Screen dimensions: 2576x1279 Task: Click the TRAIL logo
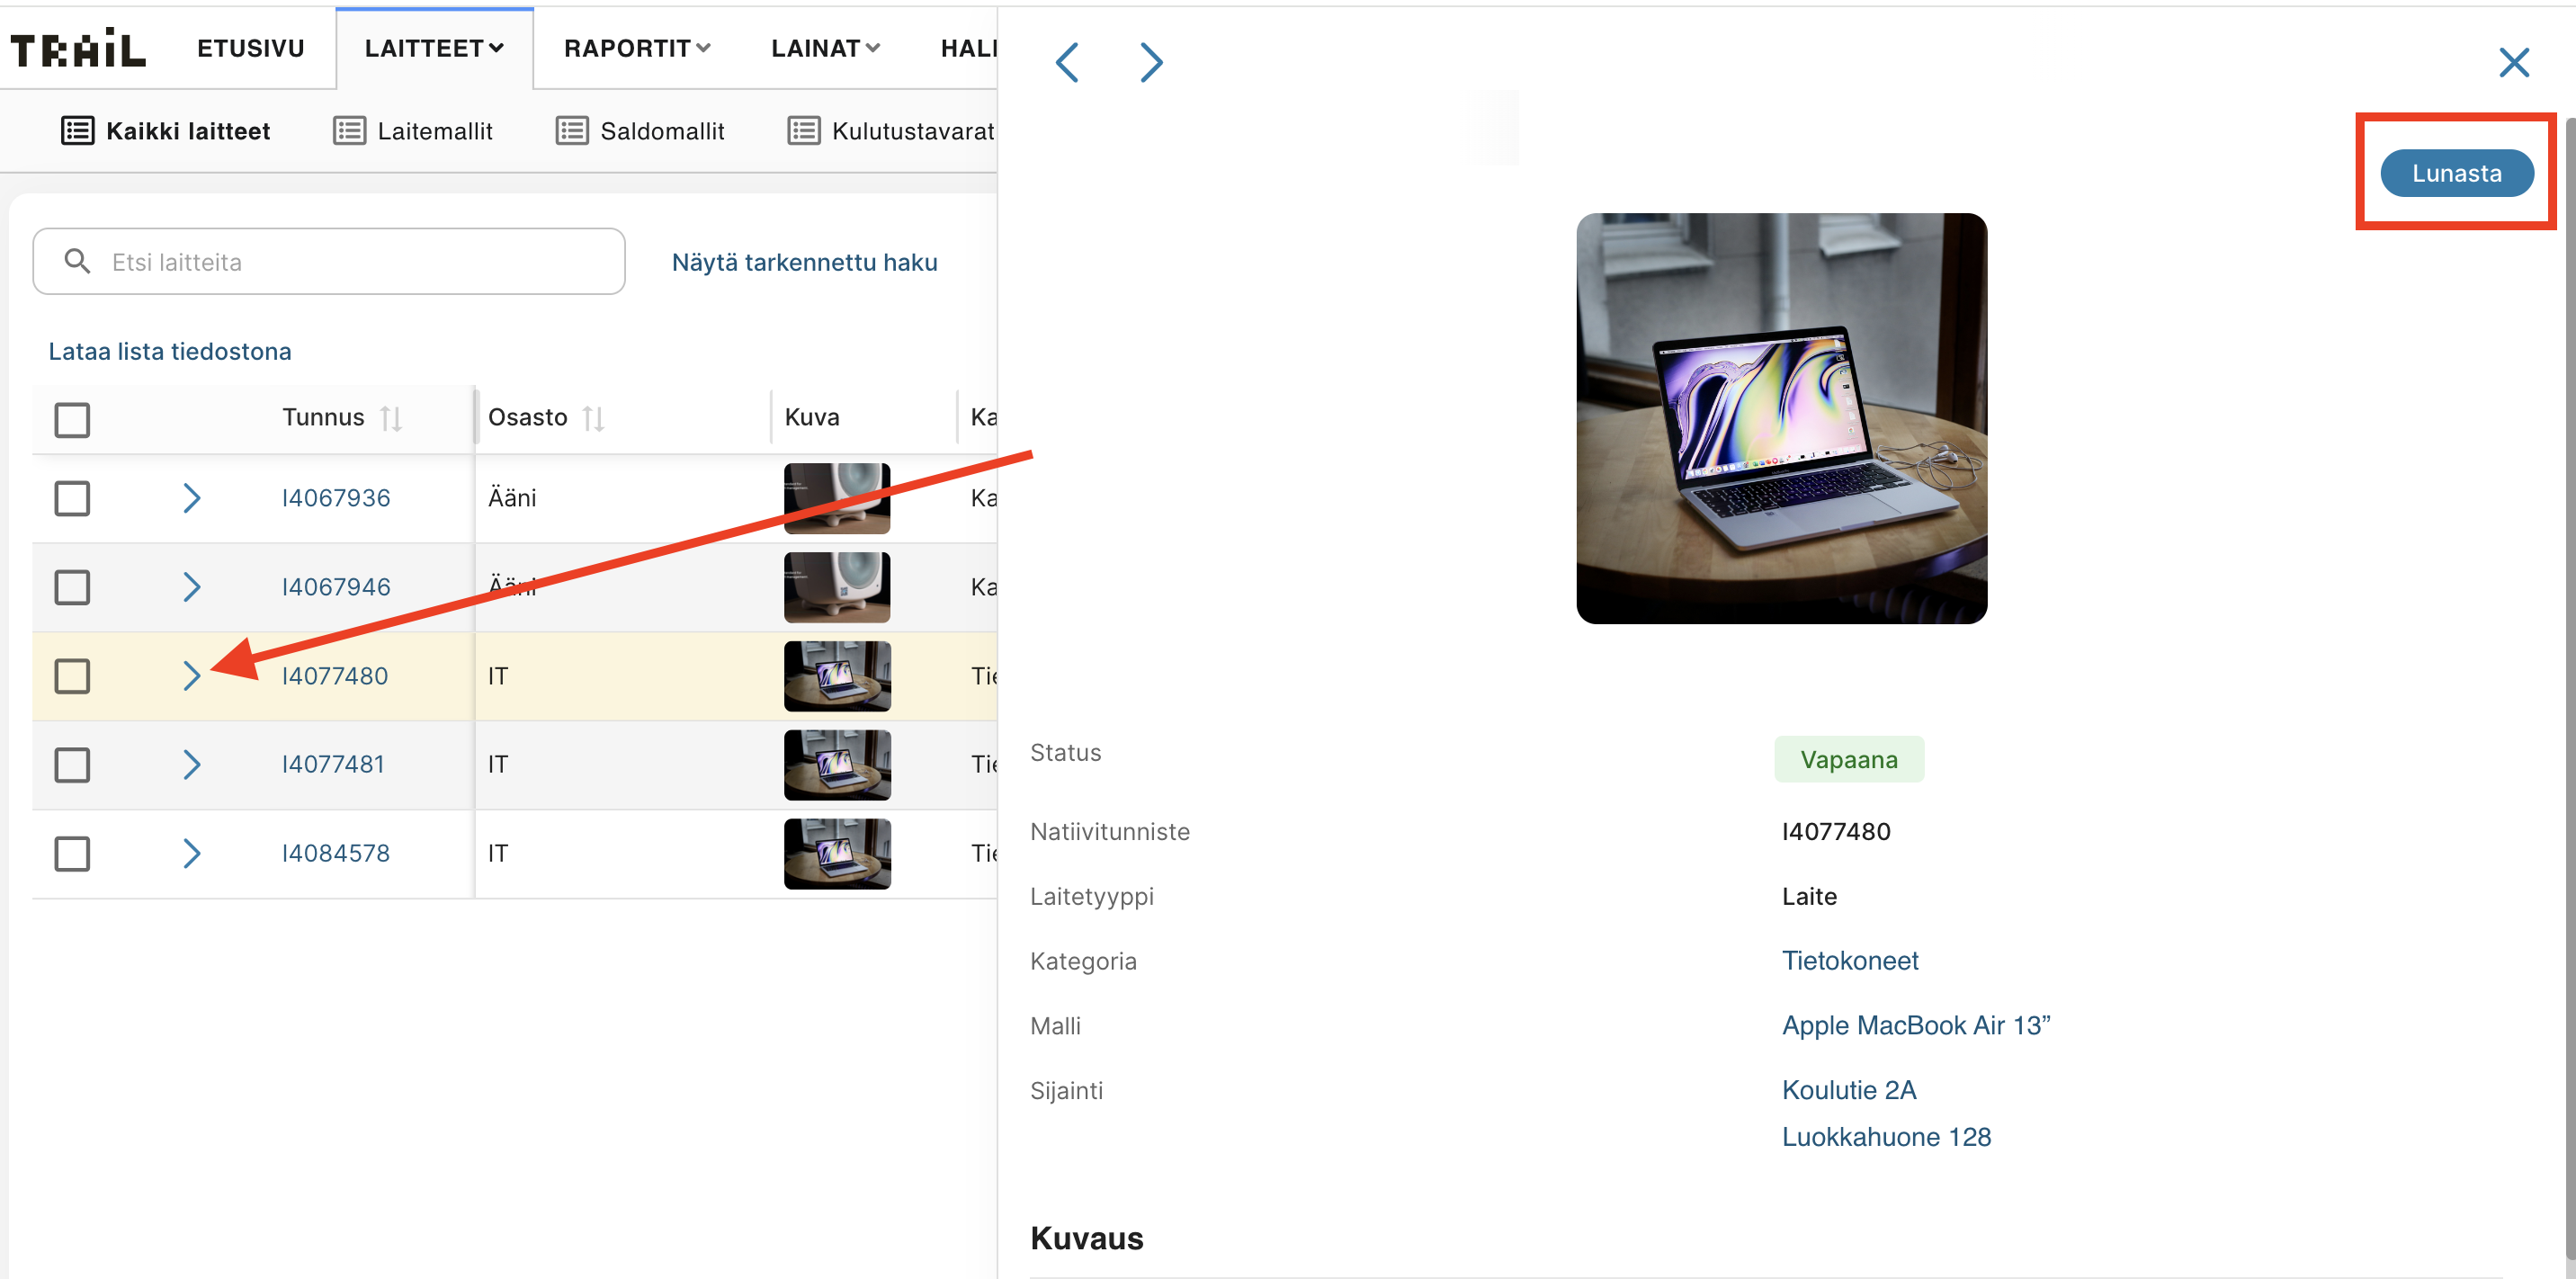click(x=78, y=48)
